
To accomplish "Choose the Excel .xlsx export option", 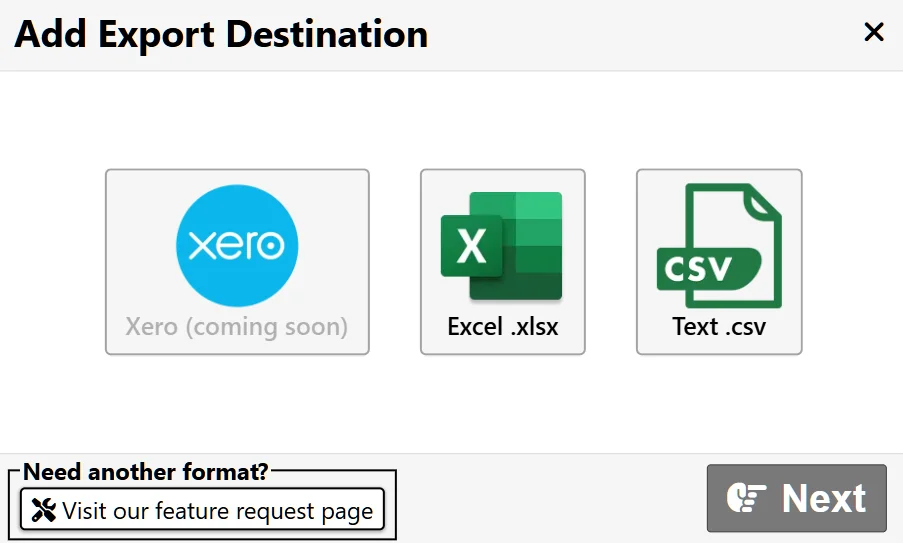I will click(x=503, y=262).
